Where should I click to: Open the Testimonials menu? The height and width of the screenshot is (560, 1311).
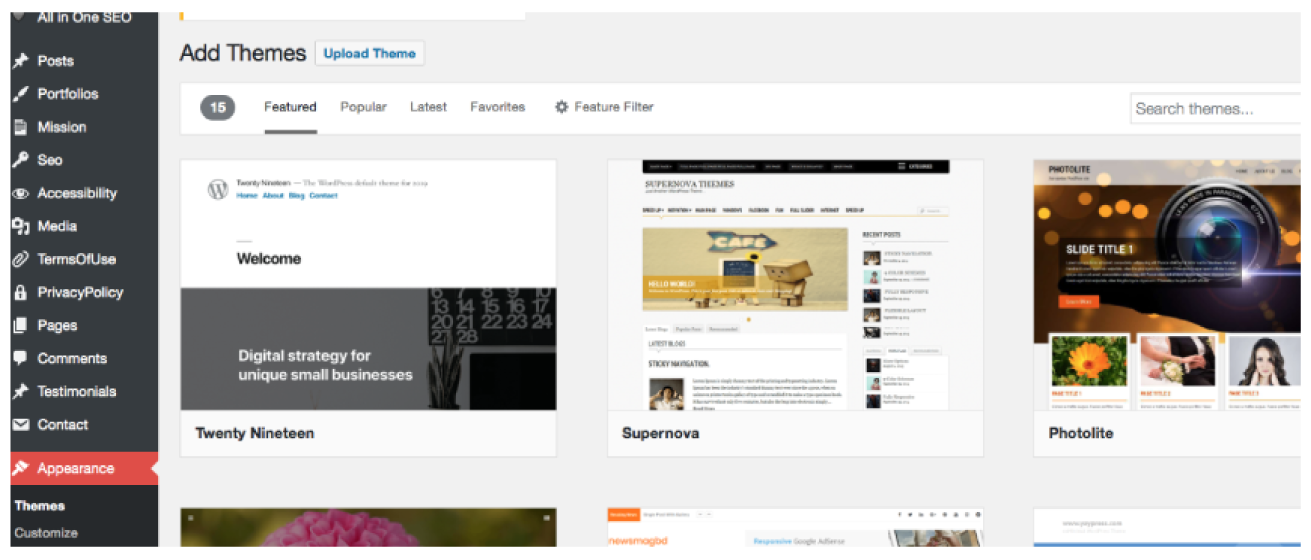click(x=79, y=391)
